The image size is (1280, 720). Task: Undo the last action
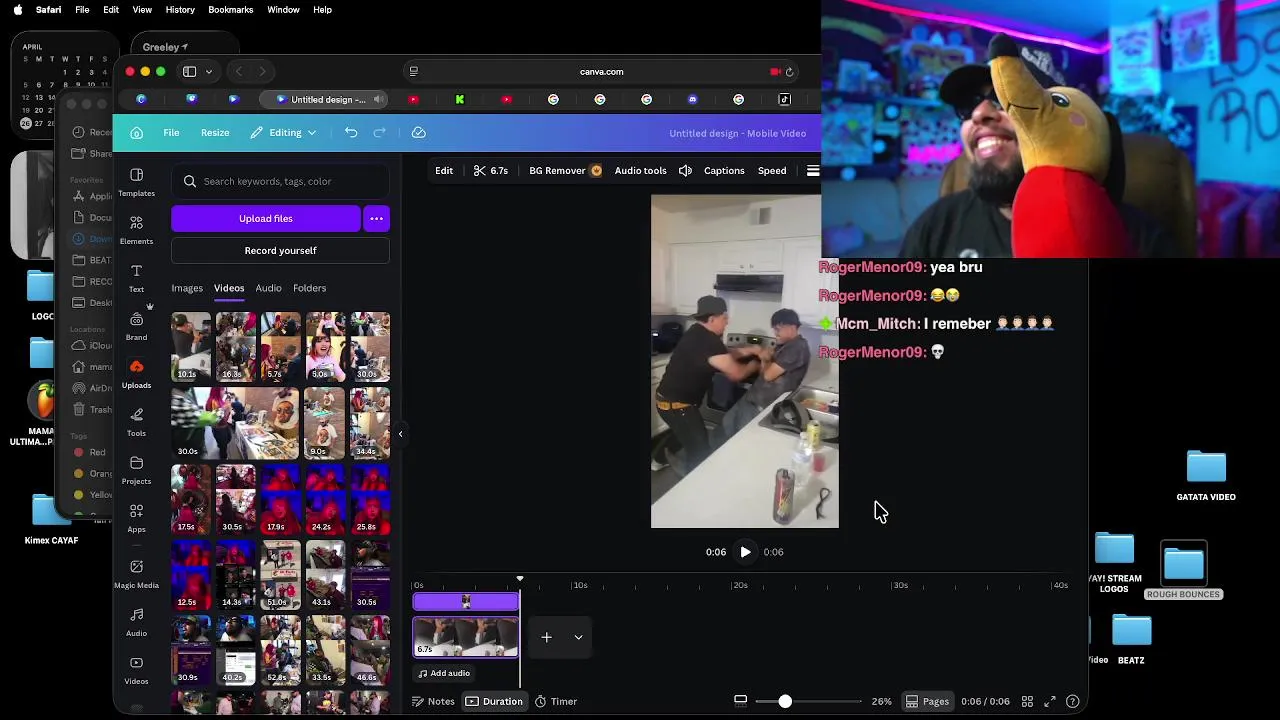point(351,133)
